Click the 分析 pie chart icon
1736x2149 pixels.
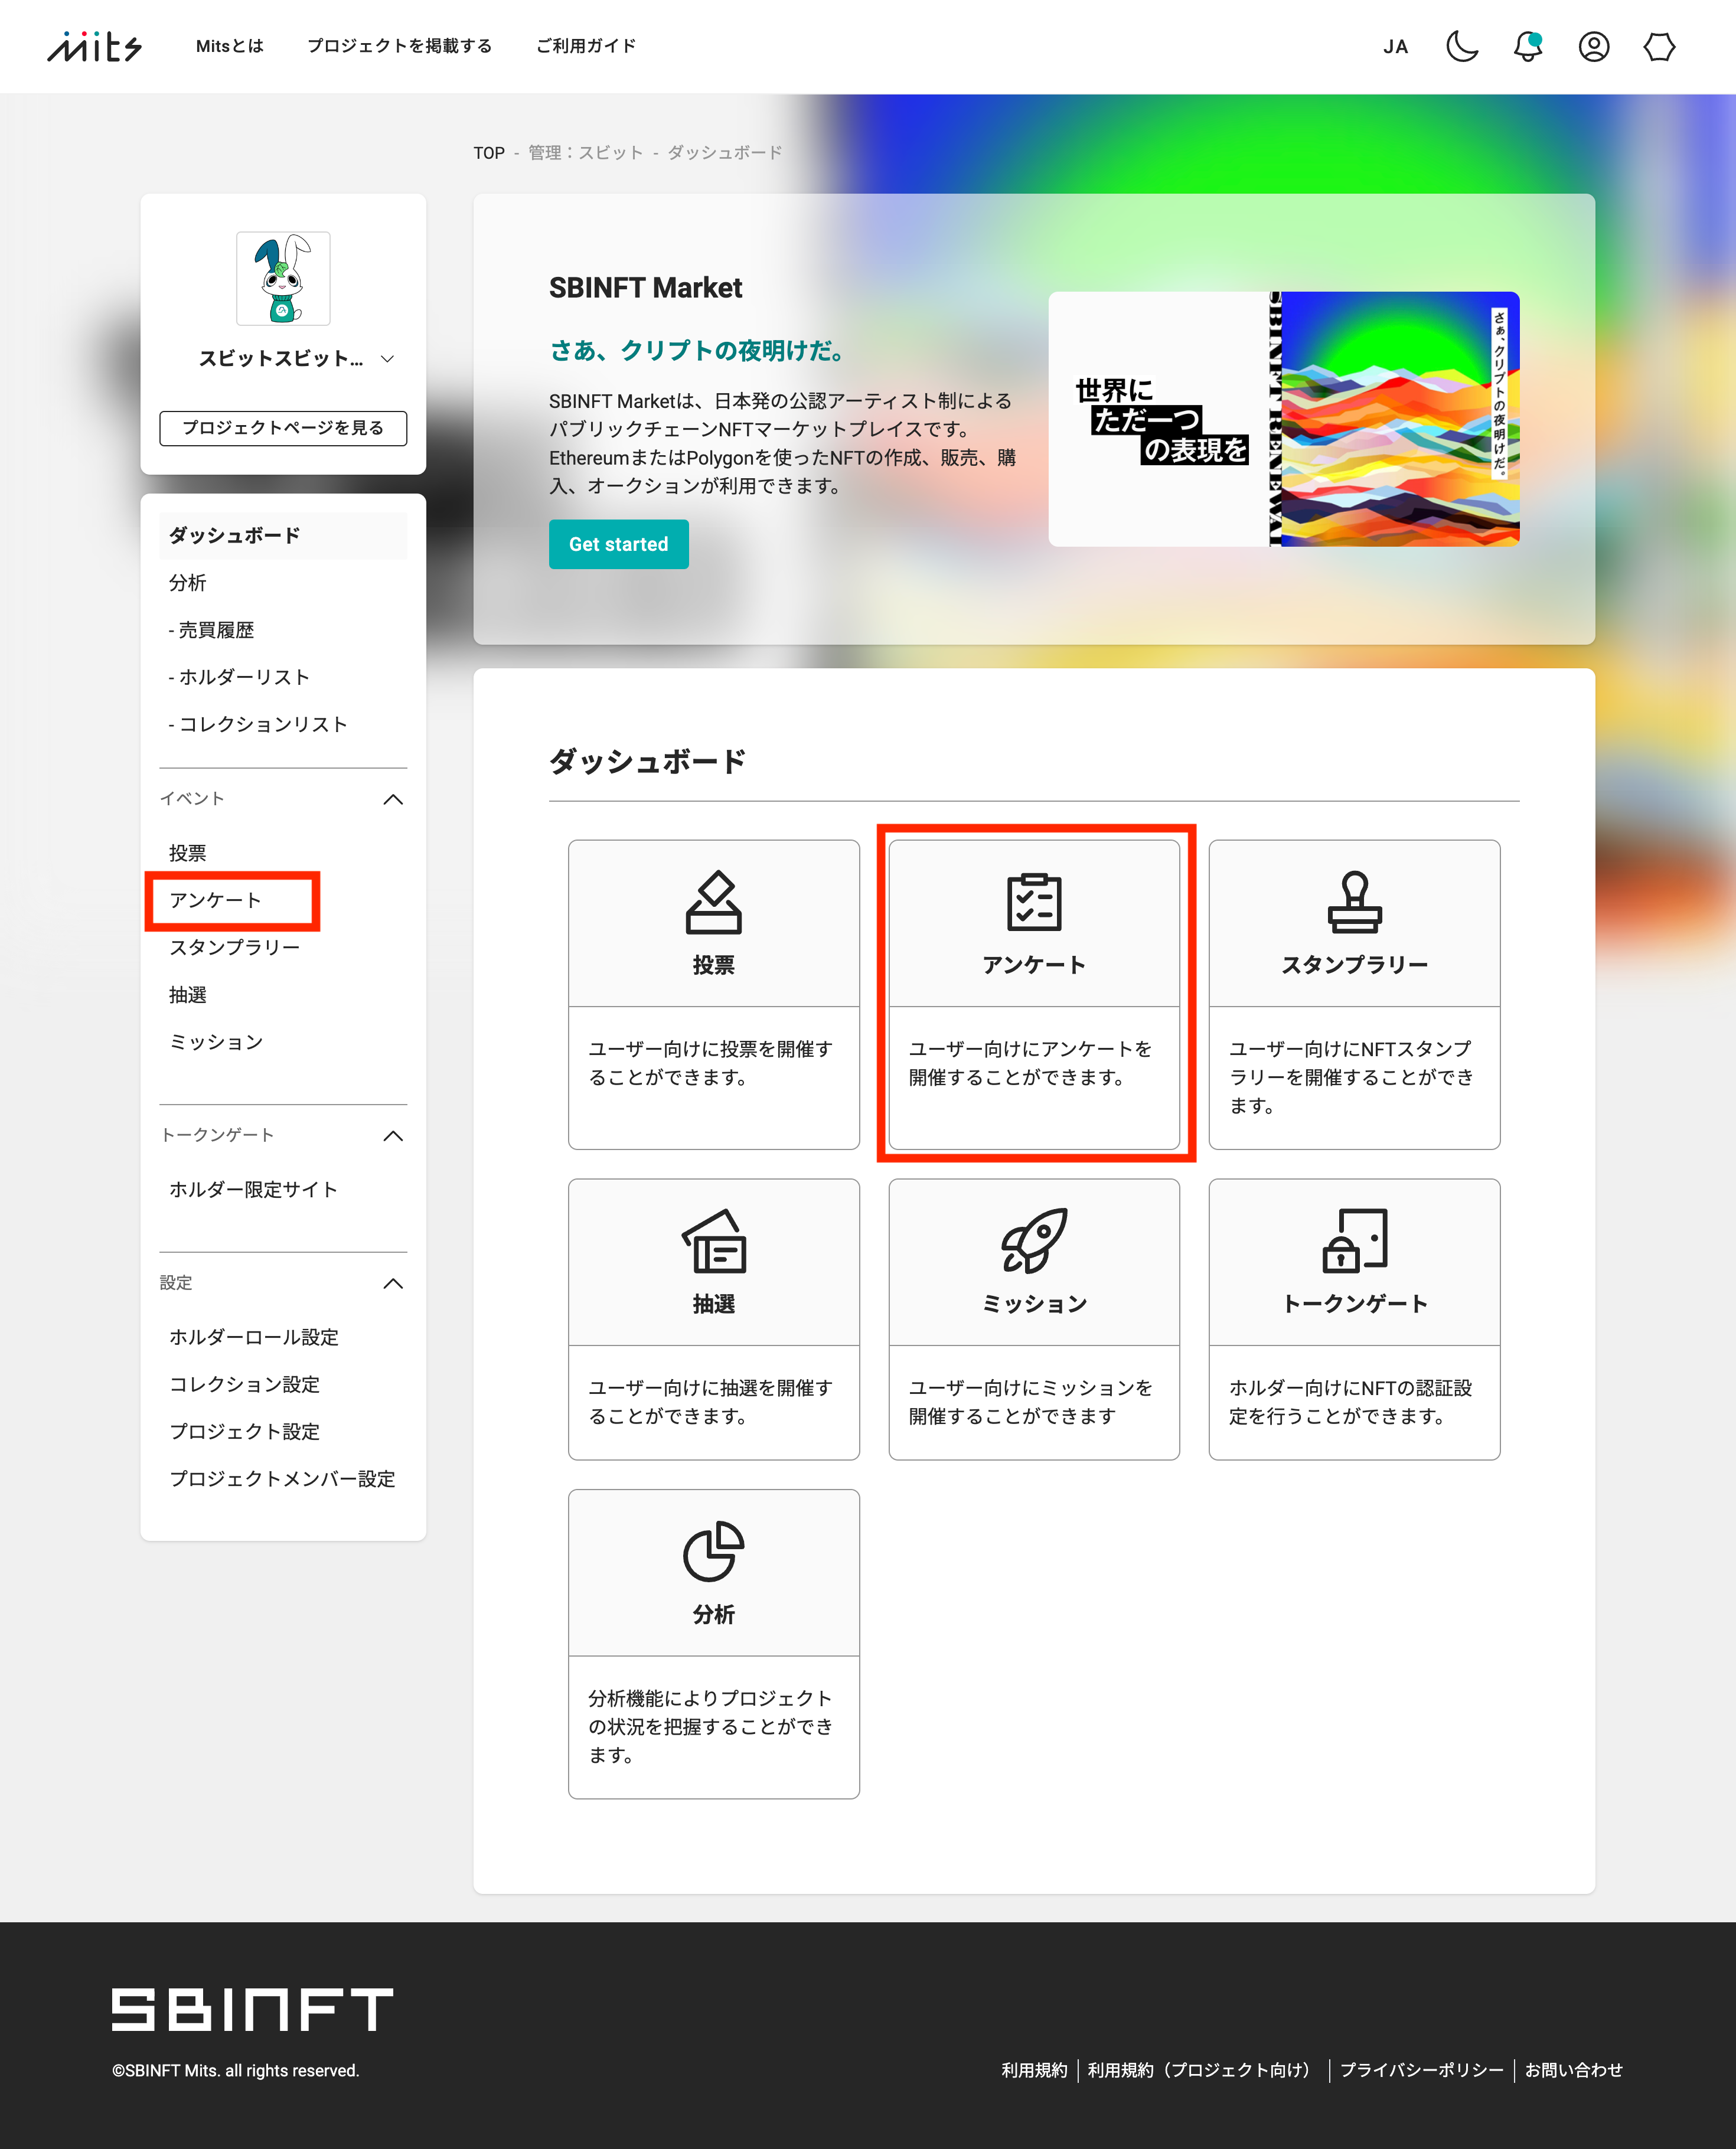(714, 1552)
